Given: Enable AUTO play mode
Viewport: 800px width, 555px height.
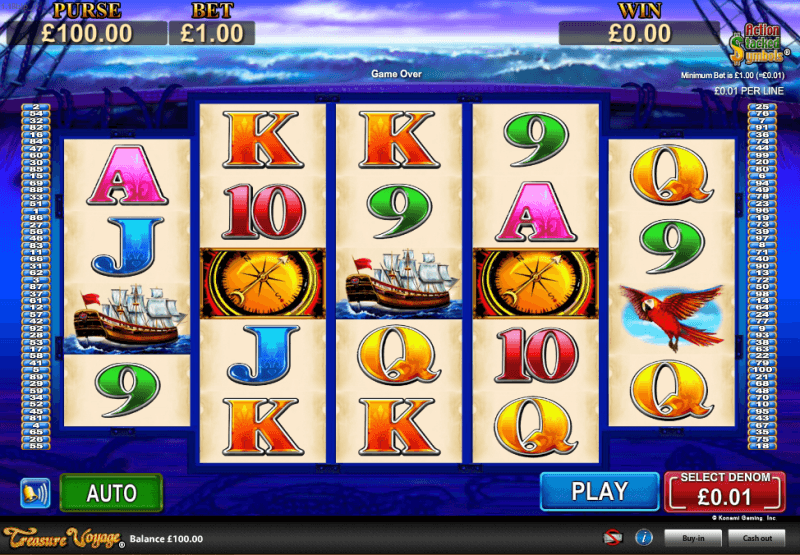Looking at the screenshot, I should (x=111, y=493).
